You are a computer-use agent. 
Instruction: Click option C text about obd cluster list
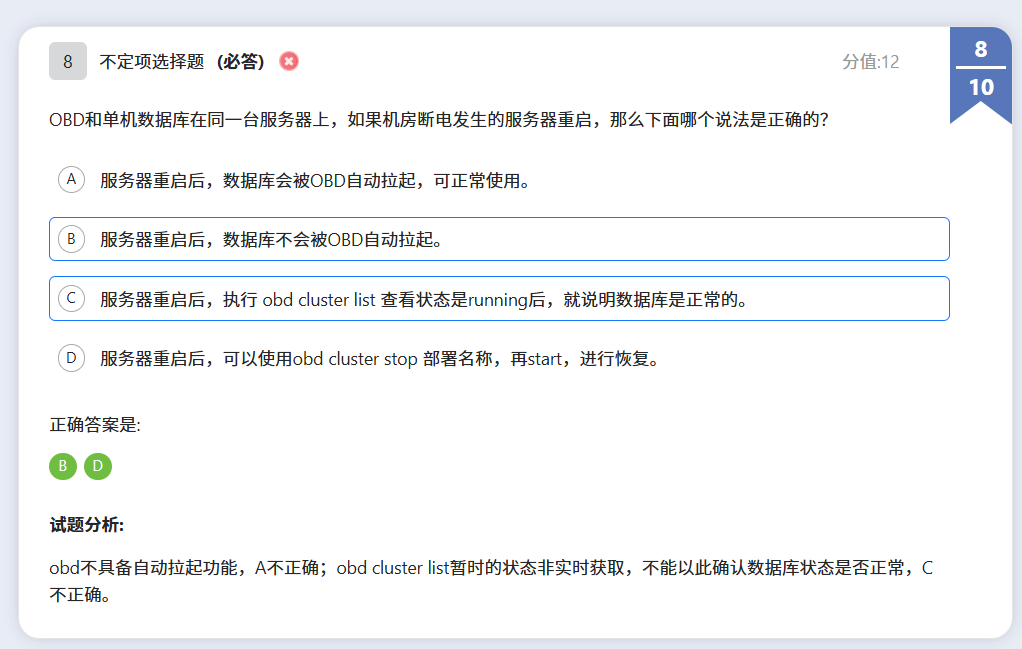(x=424, y=299)
